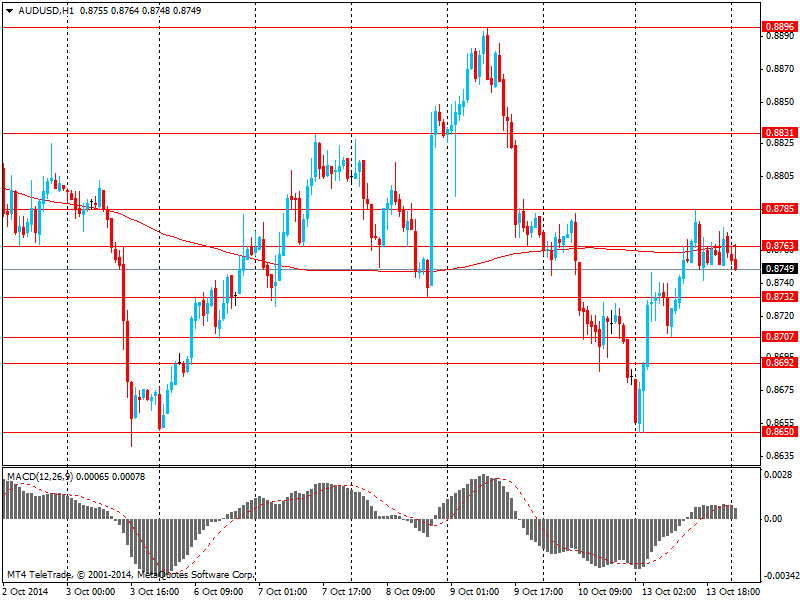Select the red 0.8763 price level label
Image resolution: width=800 pixels, height=600 pixels.
779,245
